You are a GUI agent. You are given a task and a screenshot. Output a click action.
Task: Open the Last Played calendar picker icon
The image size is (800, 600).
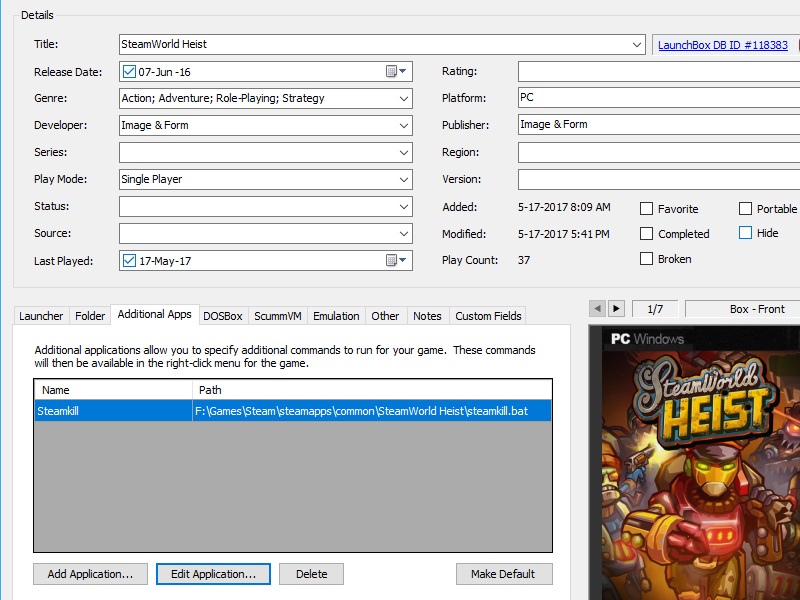[396, 261]
